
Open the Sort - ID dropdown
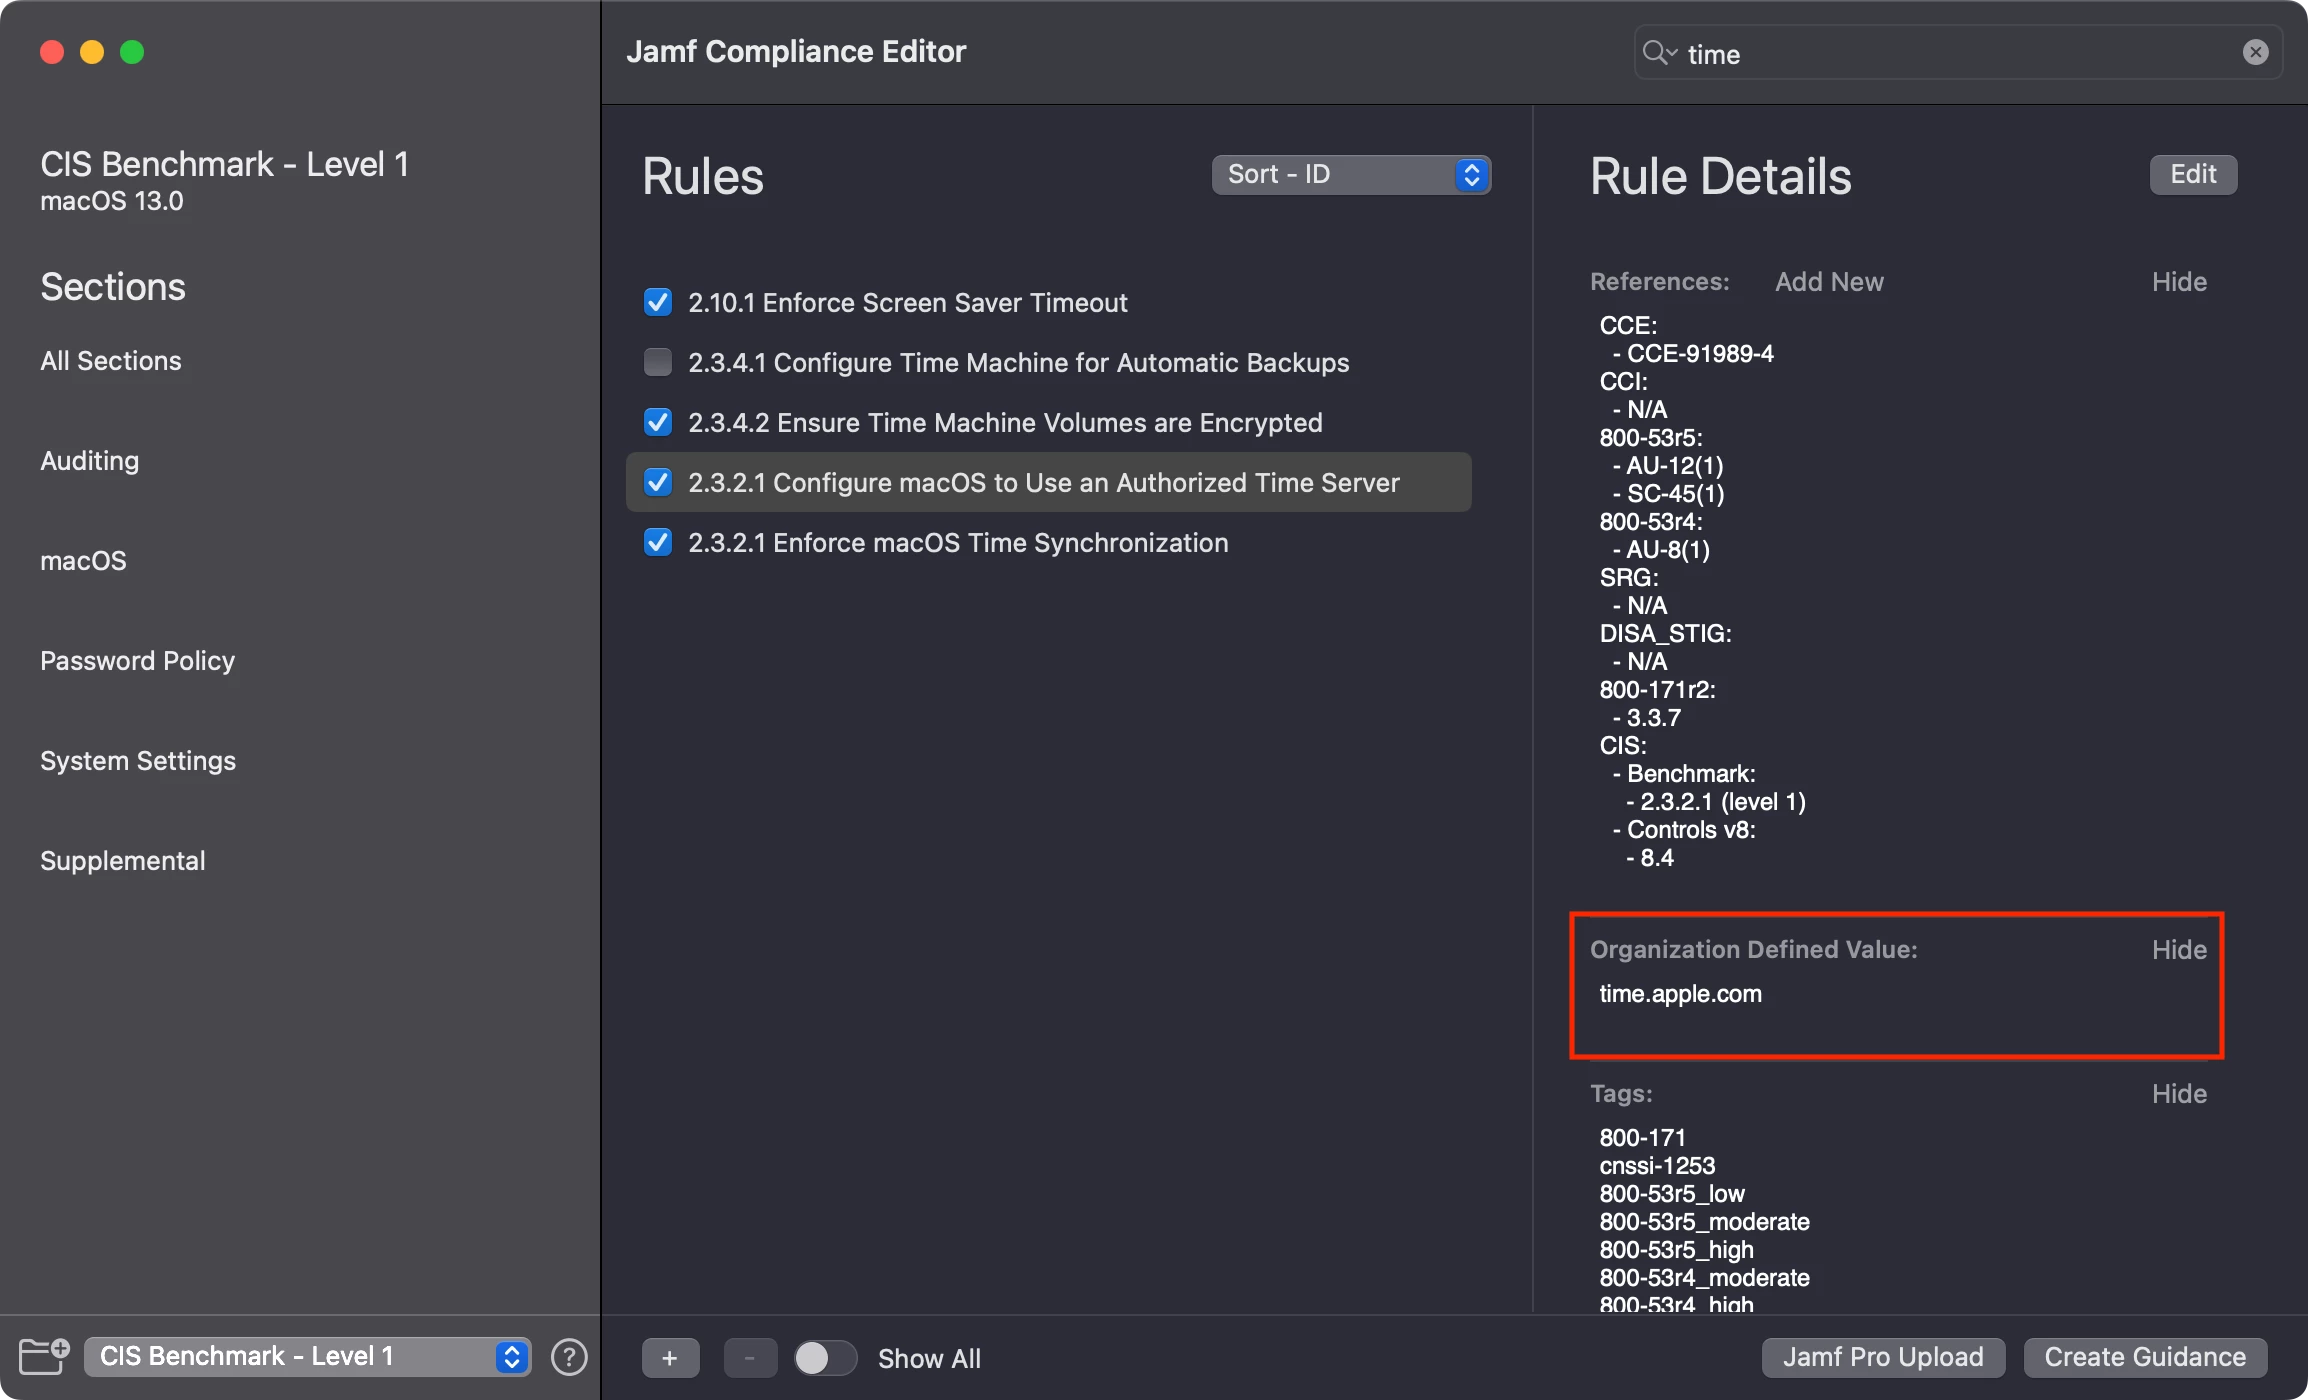coord(1351,175)
